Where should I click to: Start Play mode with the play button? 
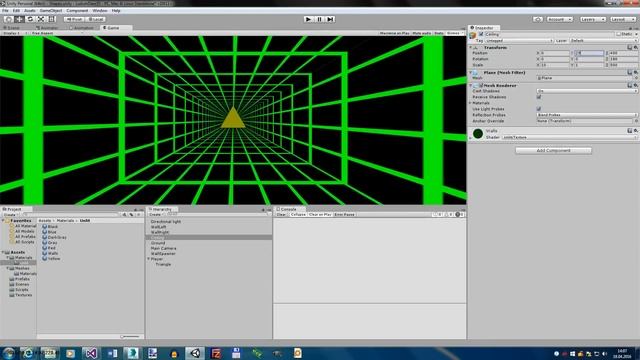click(x=309, y=19)
